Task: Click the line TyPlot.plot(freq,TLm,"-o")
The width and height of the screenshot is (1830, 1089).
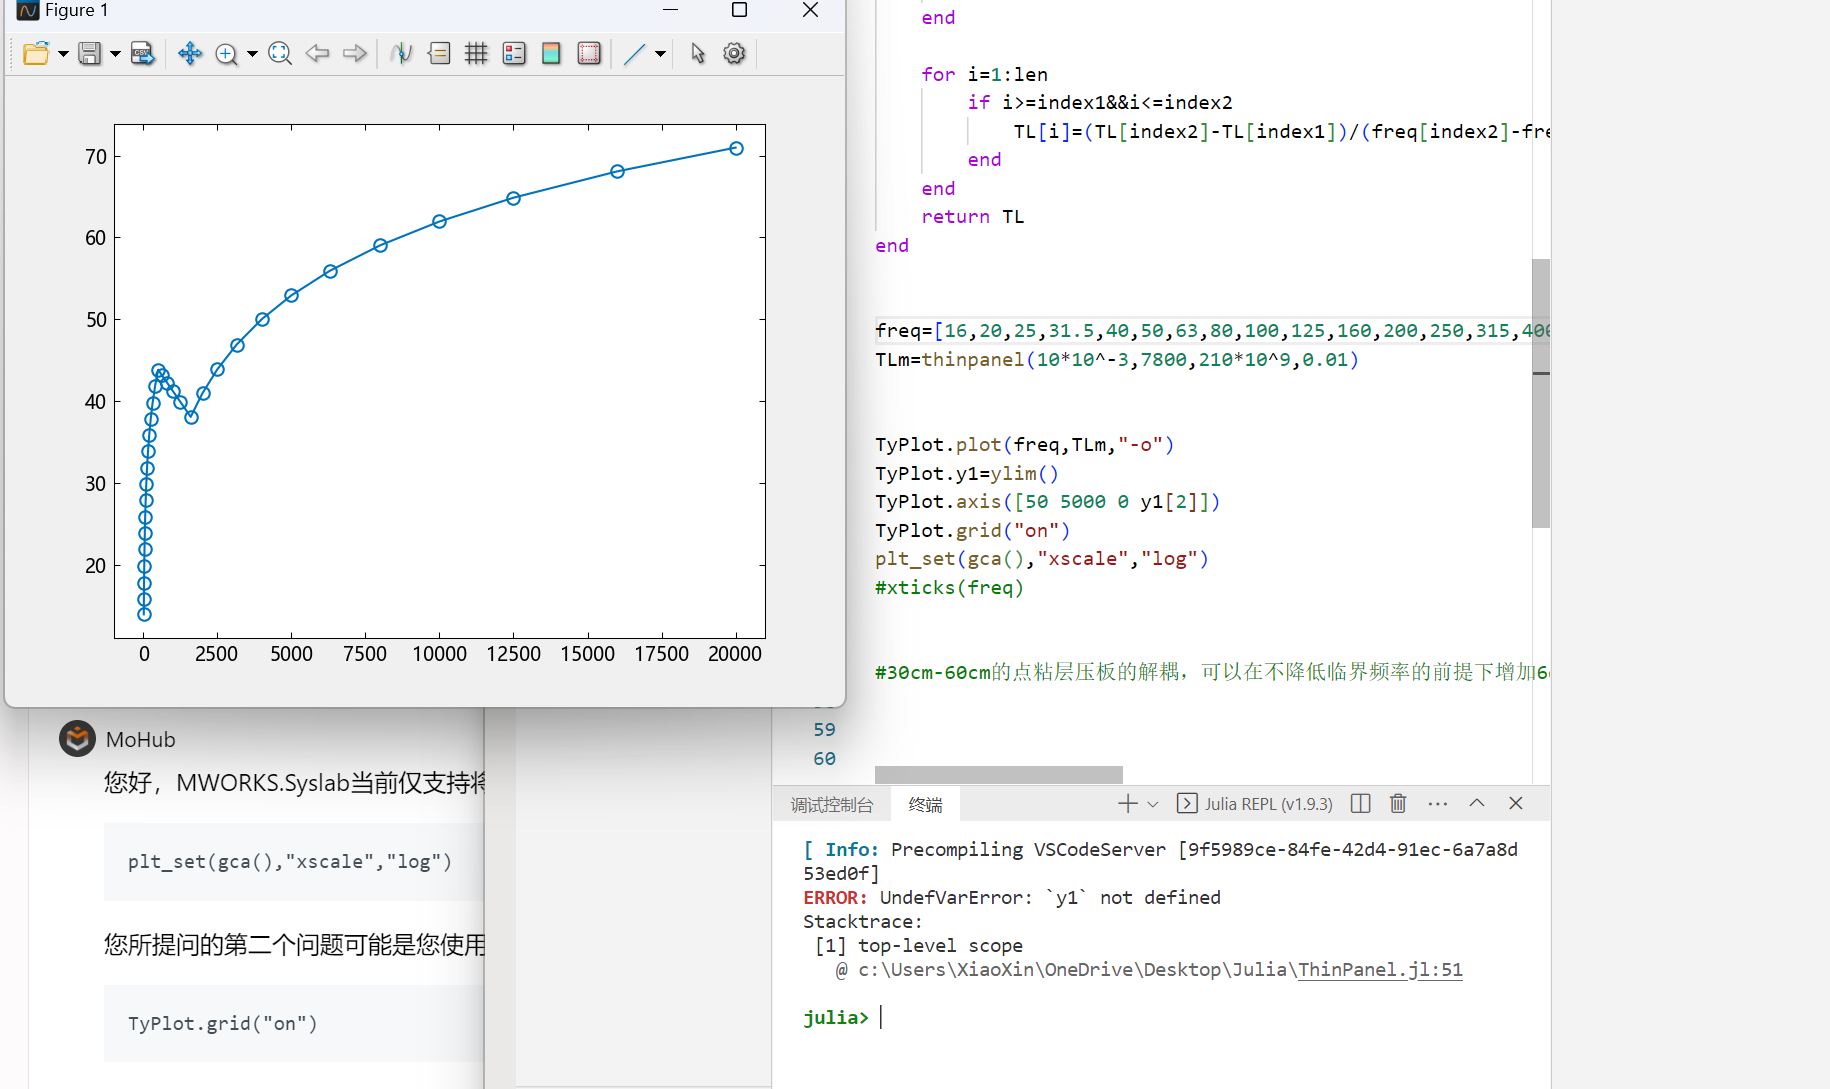Action: coord(1025,445)
